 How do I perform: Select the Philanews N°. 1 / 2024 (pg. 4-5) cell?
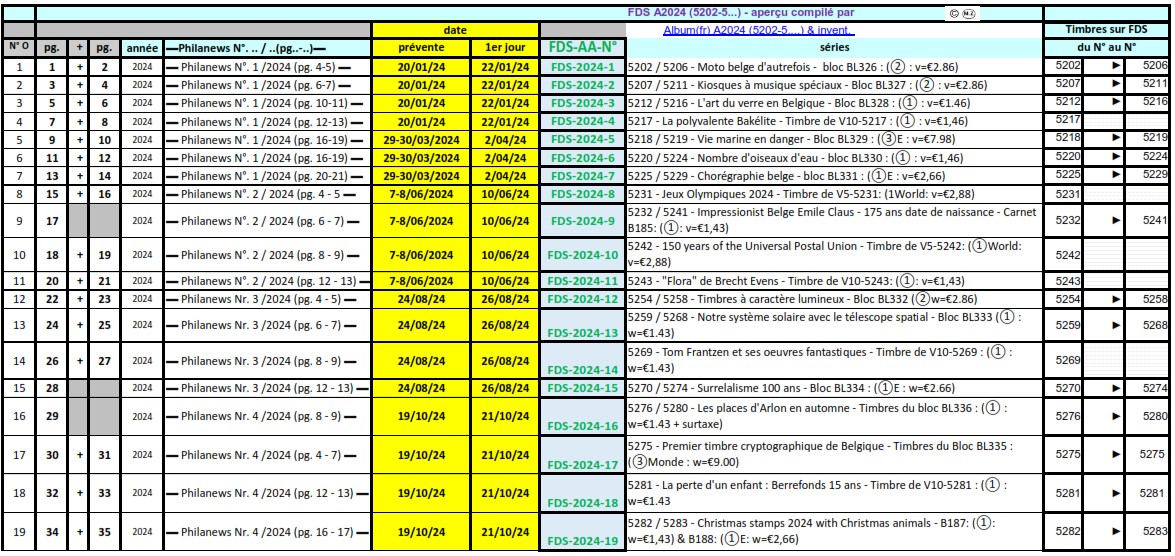[x=266, y=65]
